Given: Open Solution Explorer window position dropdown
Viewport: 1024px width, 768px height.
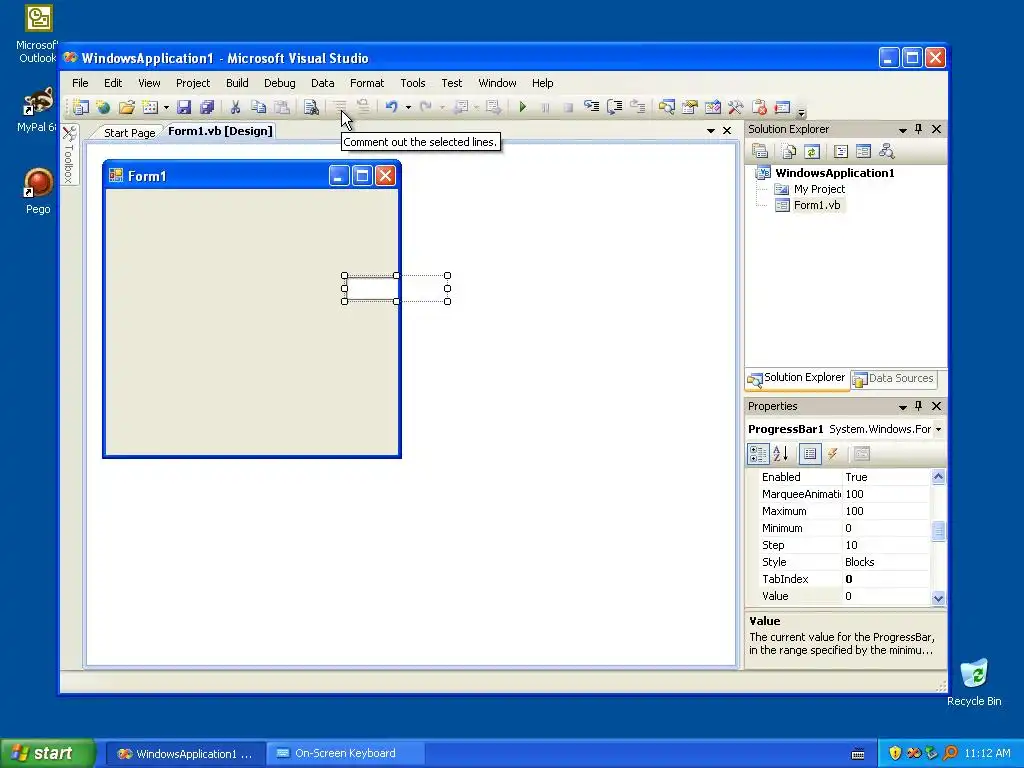Looking at the screenshot, I should [903, 130].
